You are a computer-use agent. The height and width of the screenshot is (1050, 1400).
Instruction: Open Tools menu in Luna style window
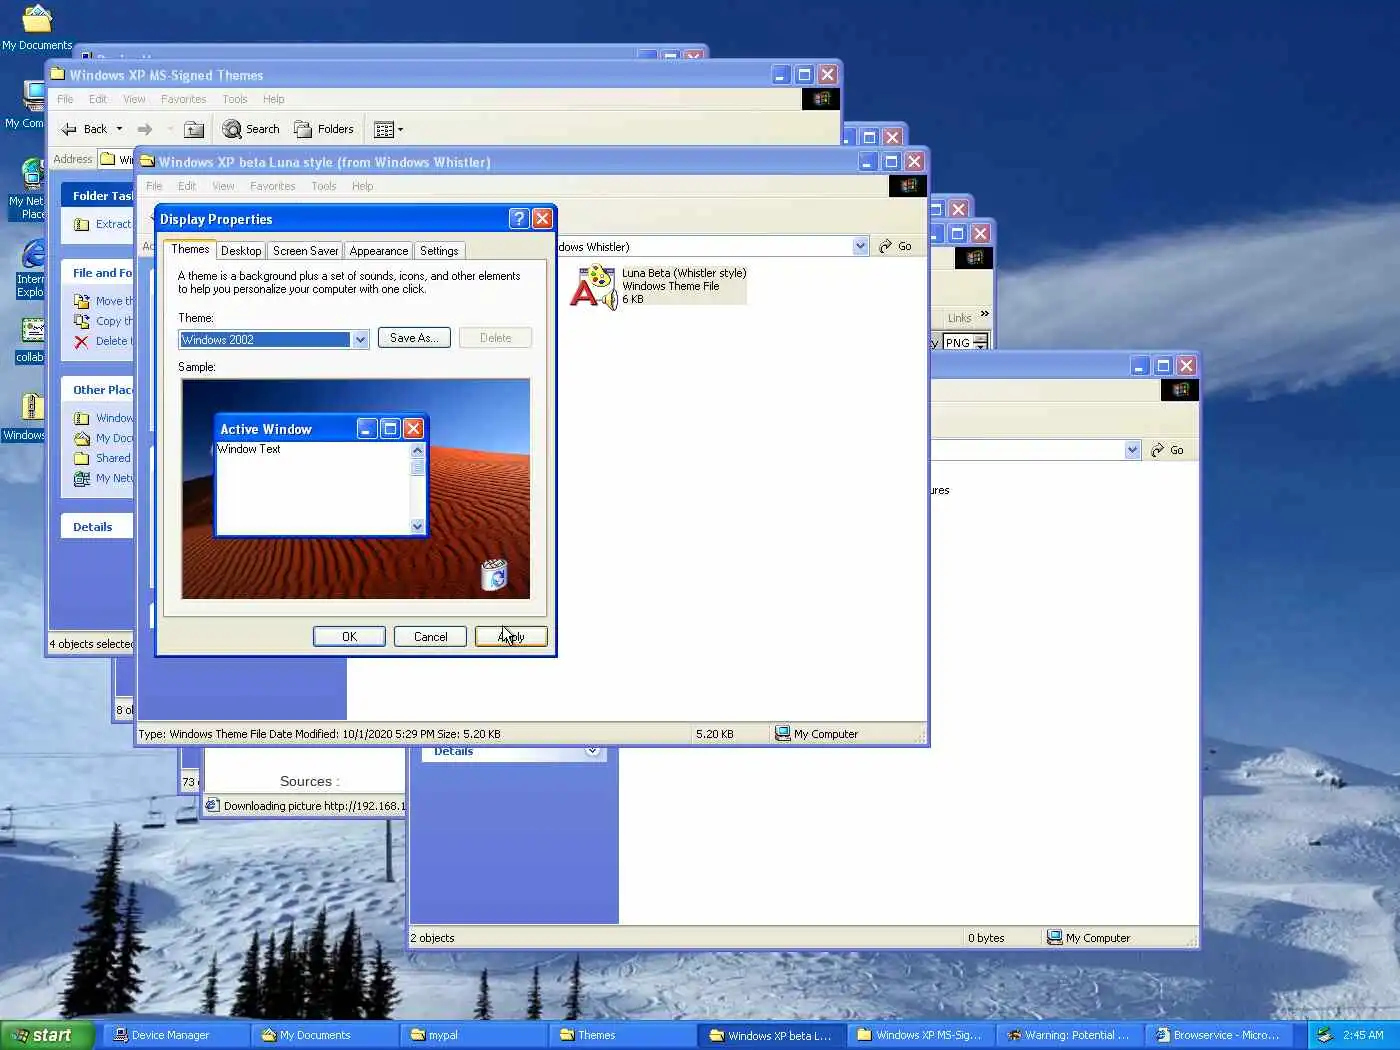(323, 186)
